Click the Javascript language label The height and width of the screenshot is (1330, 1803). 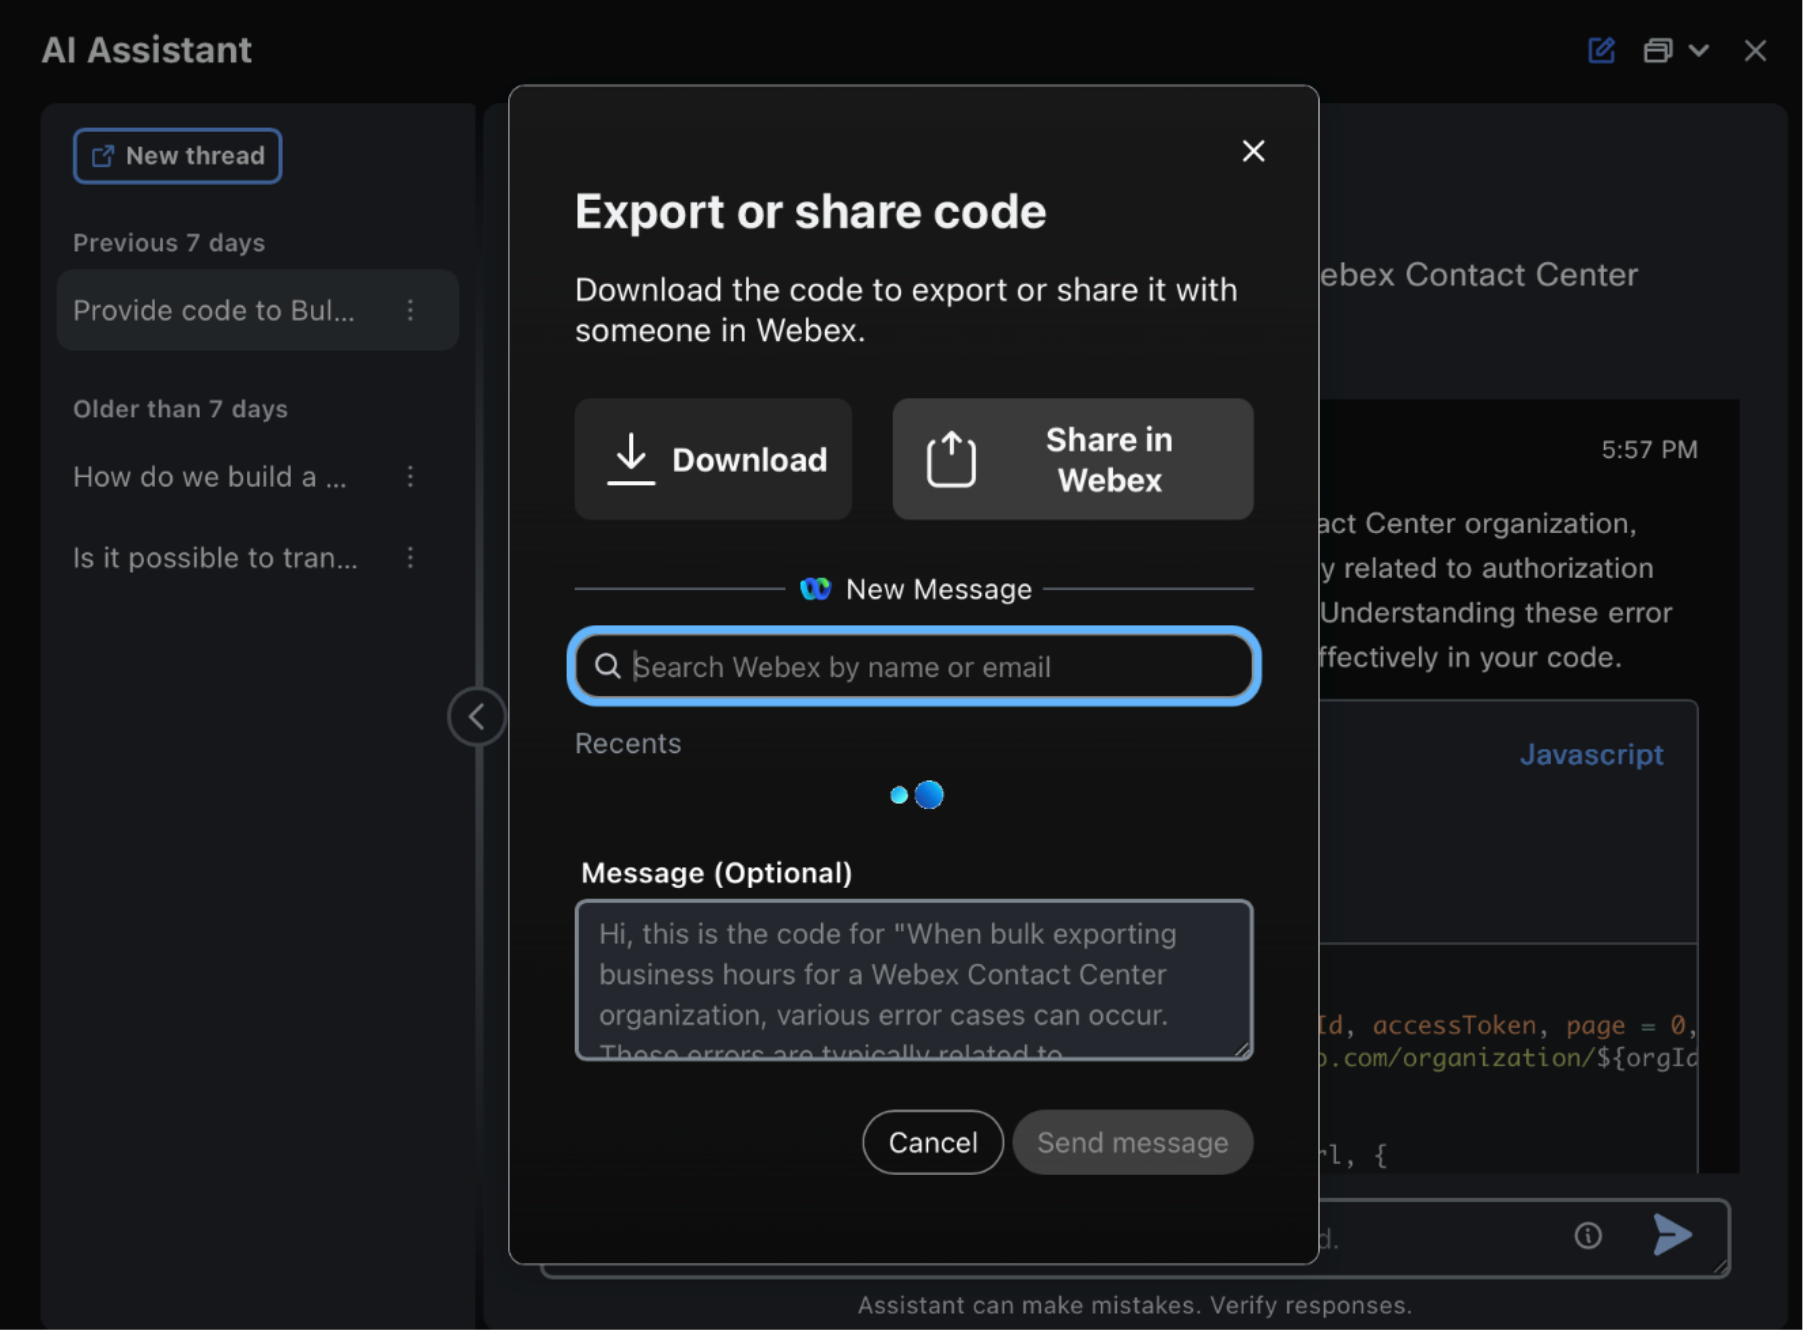1591,754
